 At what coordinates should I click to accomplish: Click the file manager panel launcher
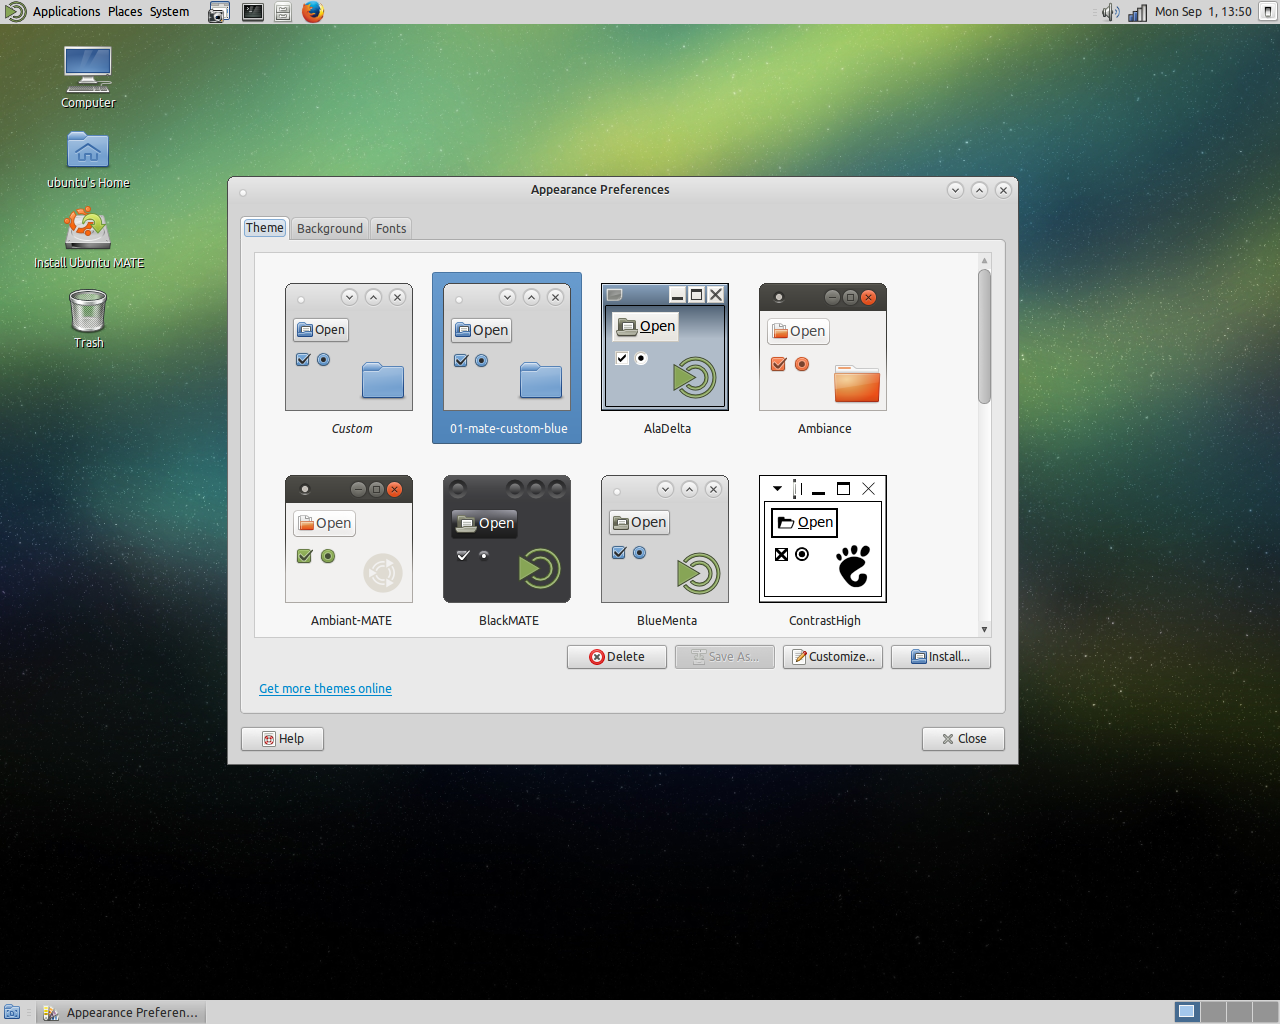pyautogui.click(x=283, y=12)
